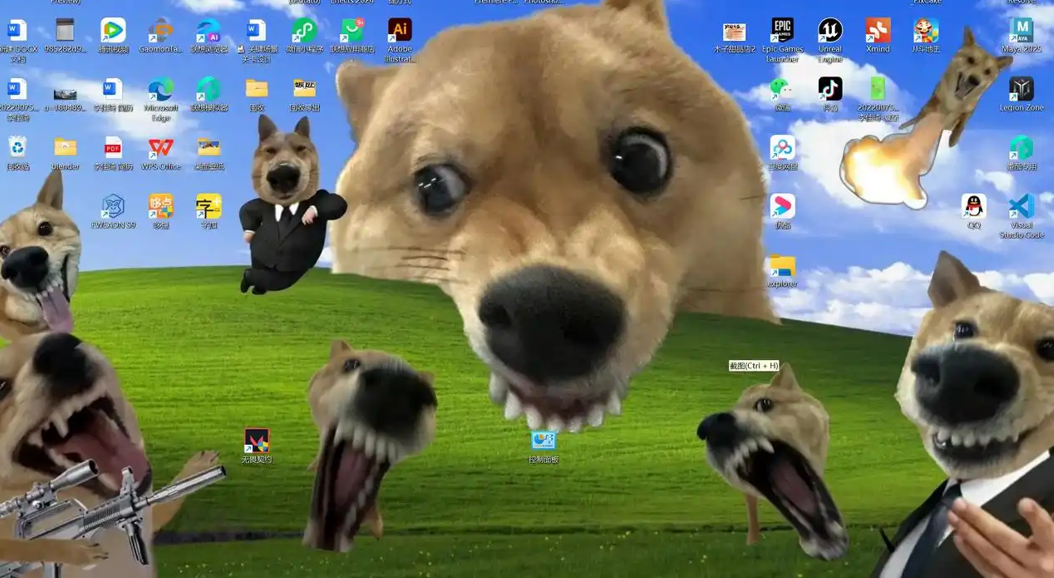
Task: Select the green 2022007S... file beside Douyin
Action: pyautogui.click(x=878, y=89)
